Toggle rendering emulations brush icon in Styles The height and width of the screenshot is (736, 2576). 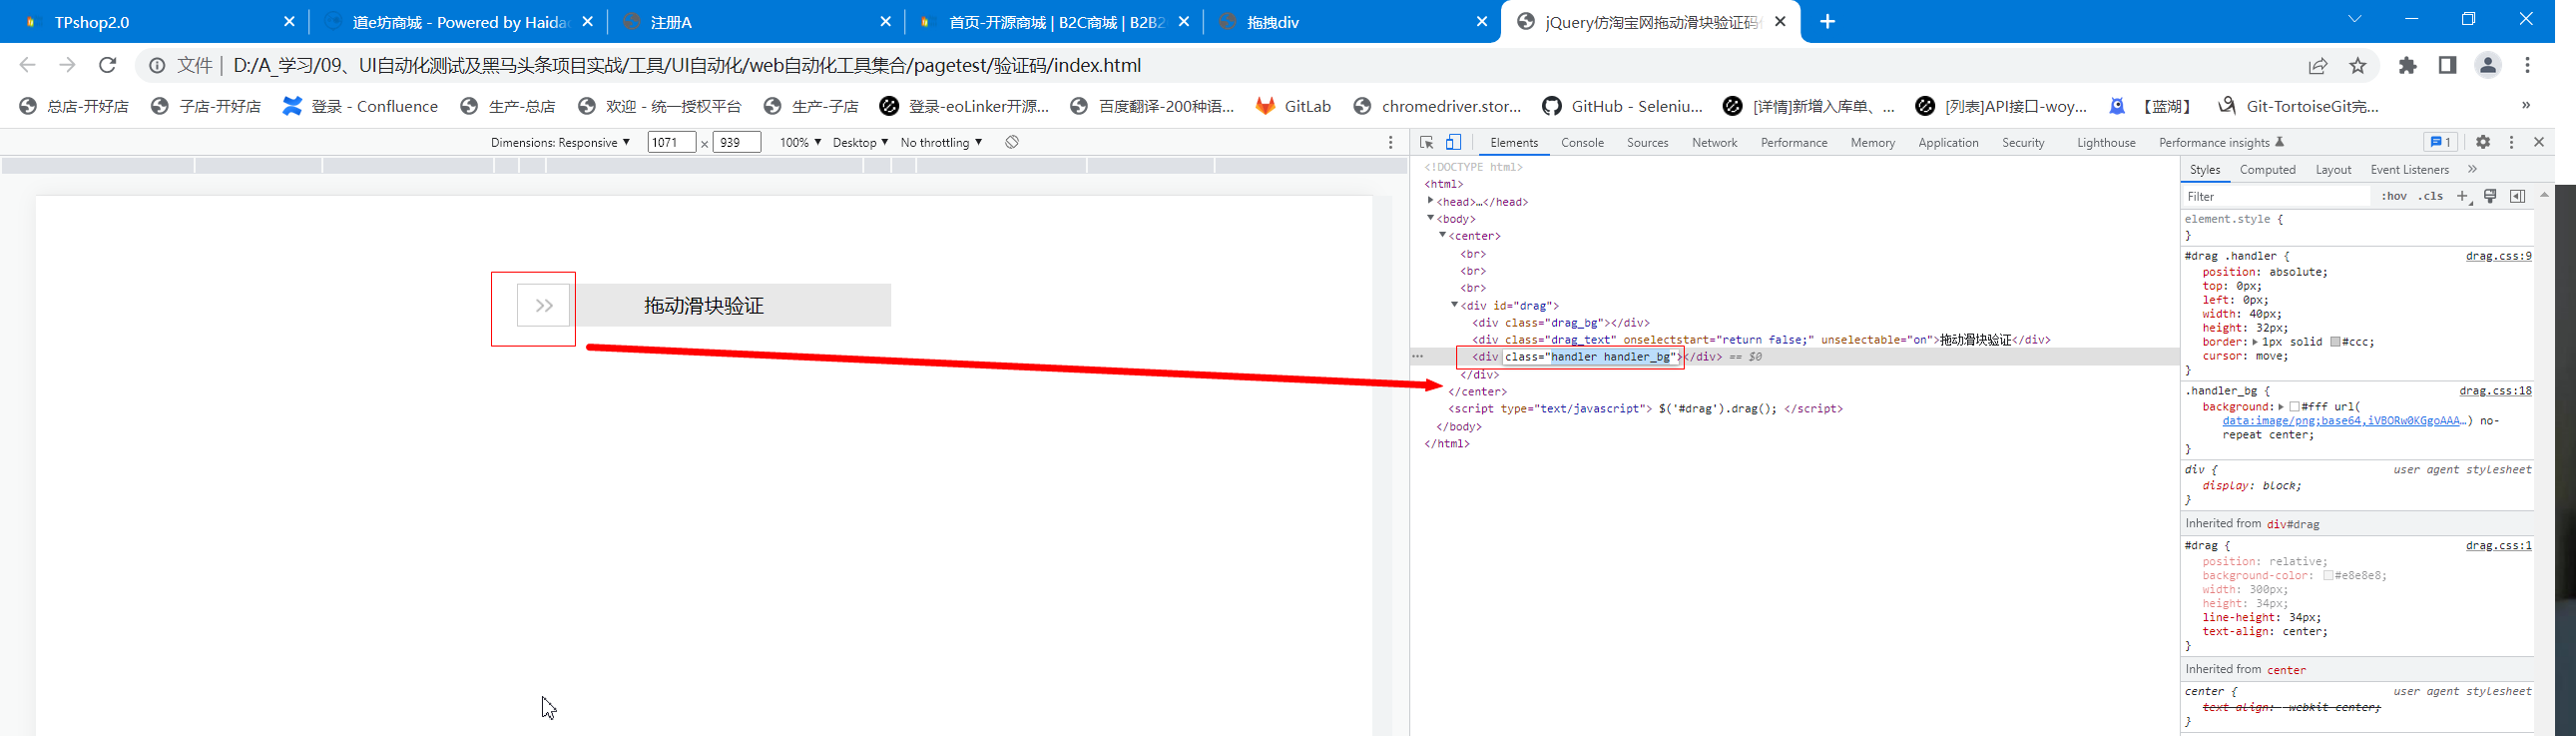point(2491,196)
